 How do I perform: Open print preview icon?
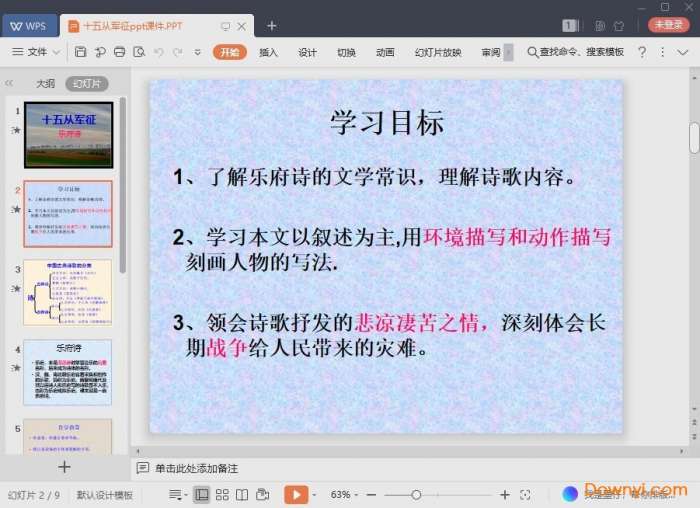click(x=139, y=52)
